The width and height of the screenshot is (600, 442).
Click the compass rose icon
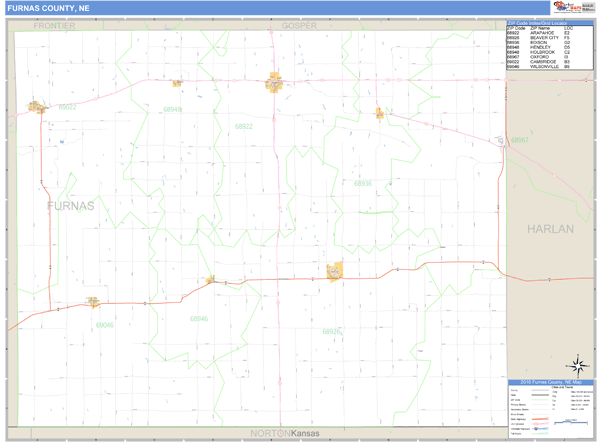click(x=576, y=365)
